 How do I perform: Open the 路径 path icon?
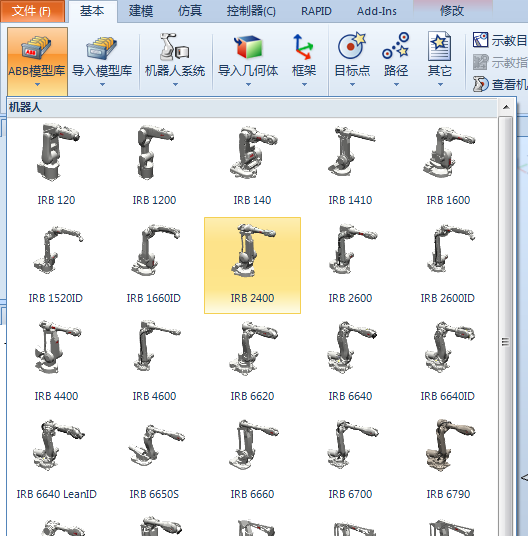396,46
